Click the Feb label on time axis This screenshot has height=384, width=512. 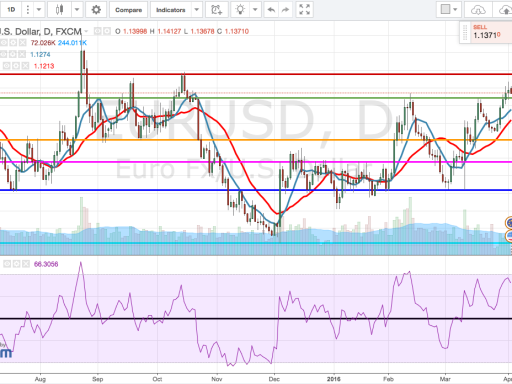click(x=388, y=379)
